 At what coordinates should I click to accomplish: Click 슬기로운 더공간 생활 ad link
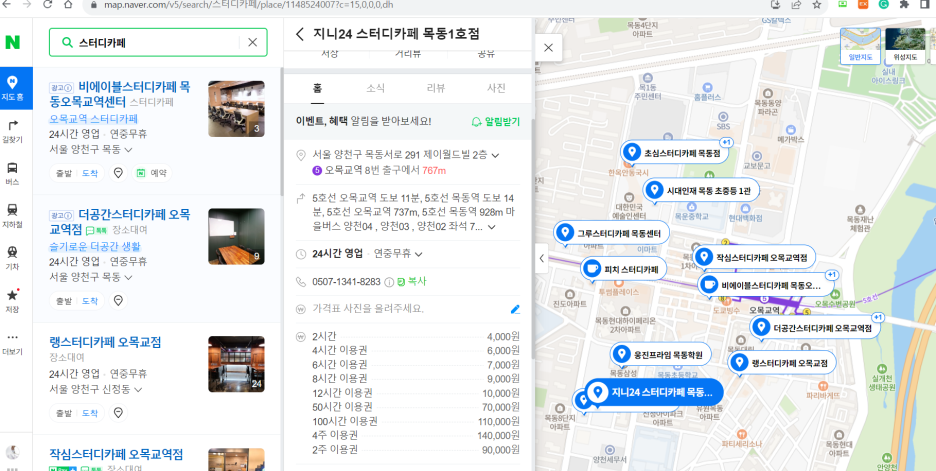(x=94, y=247)
